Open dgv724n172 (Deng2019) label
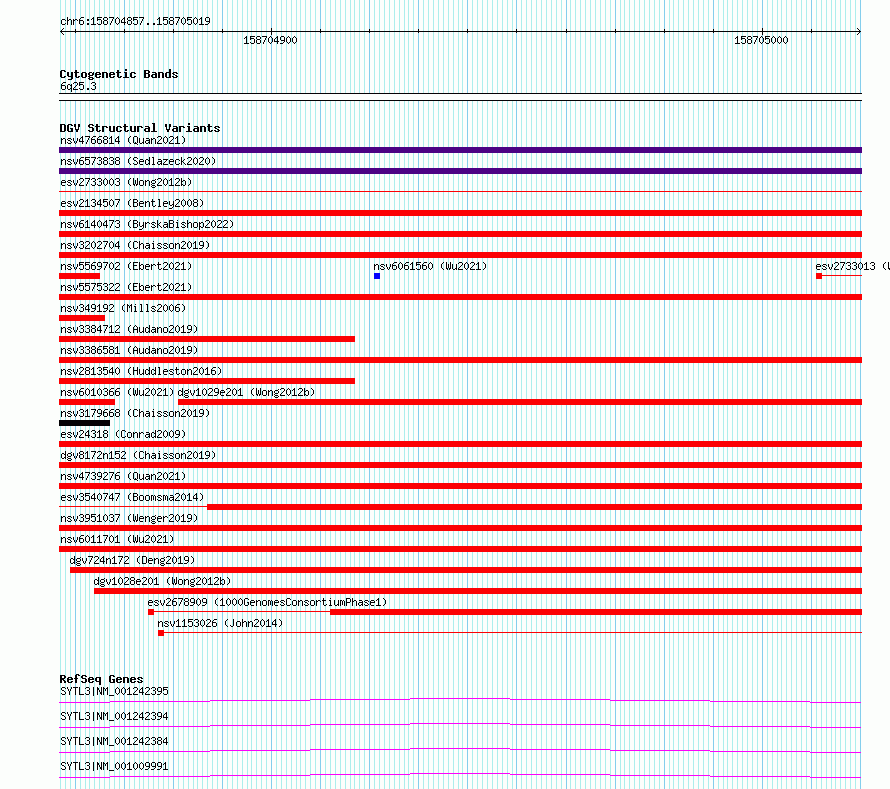890x789 pixels. pos(132,560)
